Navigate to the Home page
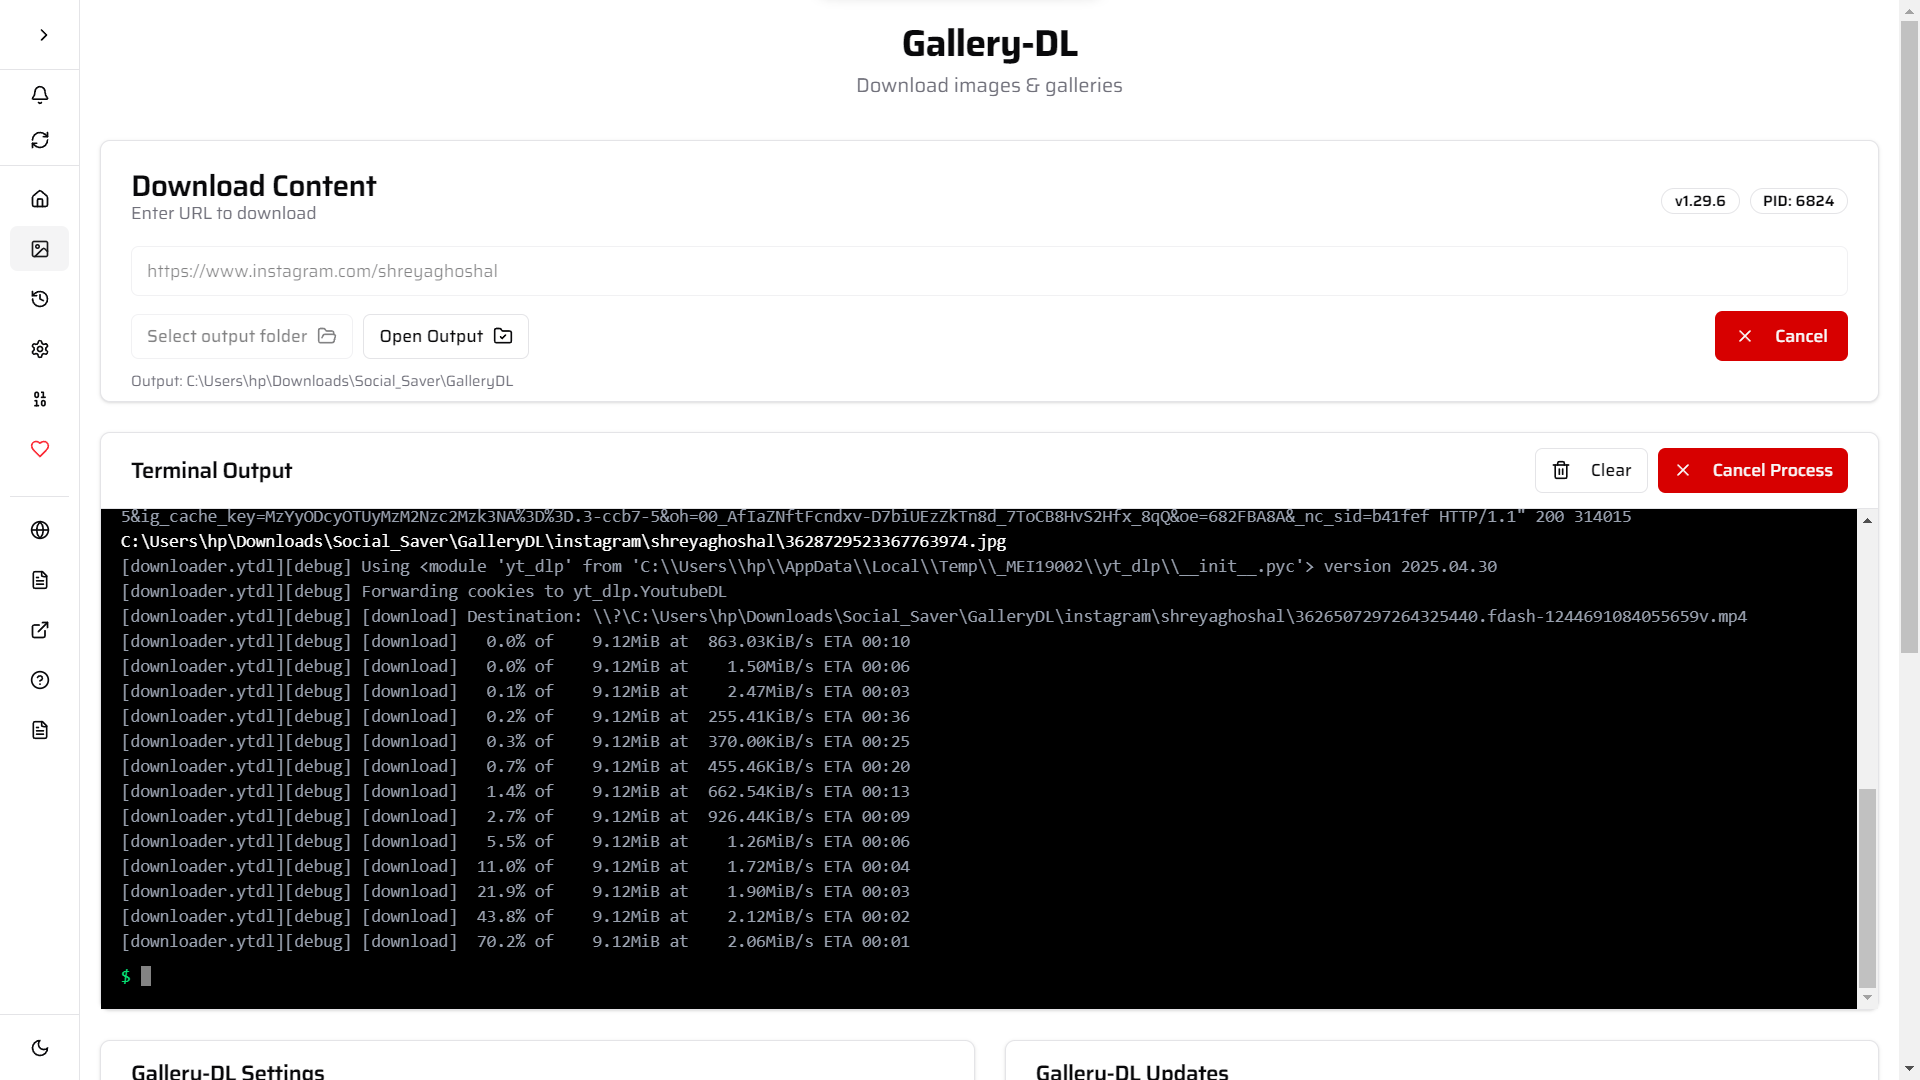This screenshot has height=1080, width=1920. [40, 198]
